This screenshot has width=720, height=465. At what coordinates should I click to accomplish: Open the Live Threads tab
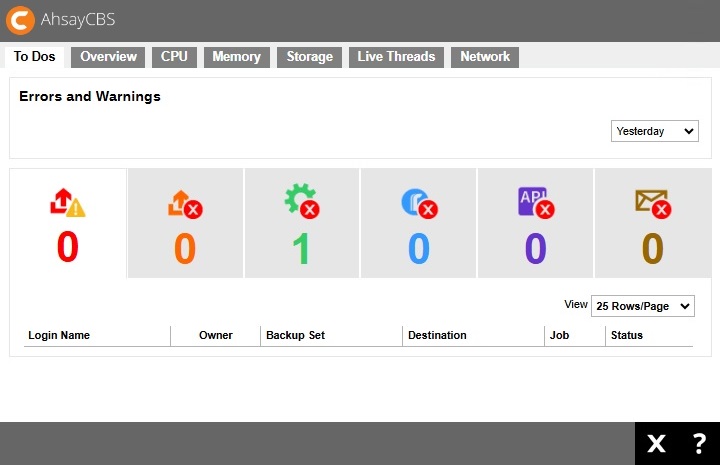coord(396,57)
